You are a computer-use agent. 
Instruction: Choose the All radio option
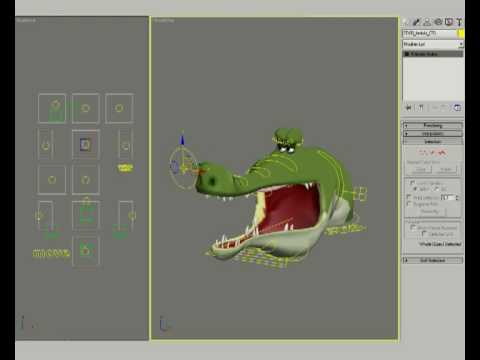point(436,189)
